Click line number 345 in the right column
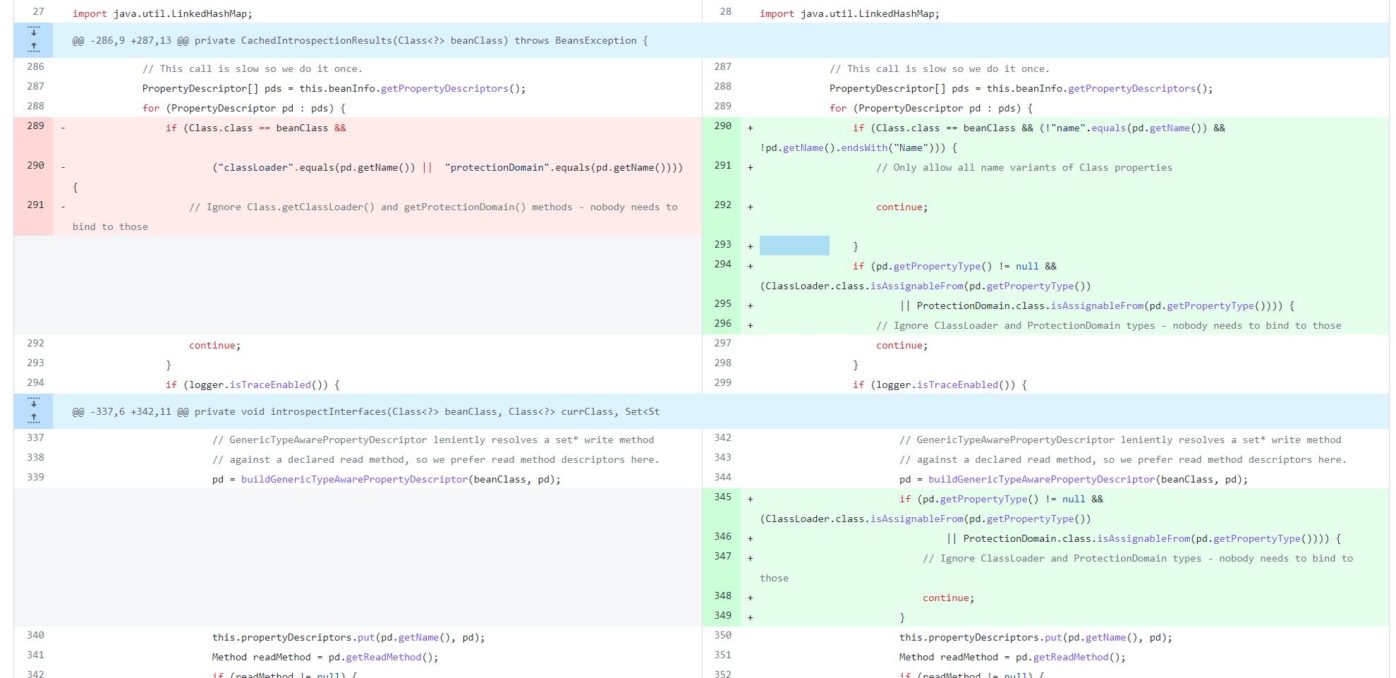The width and height of the screenshot is (1396, 678). tap(725, 498)
